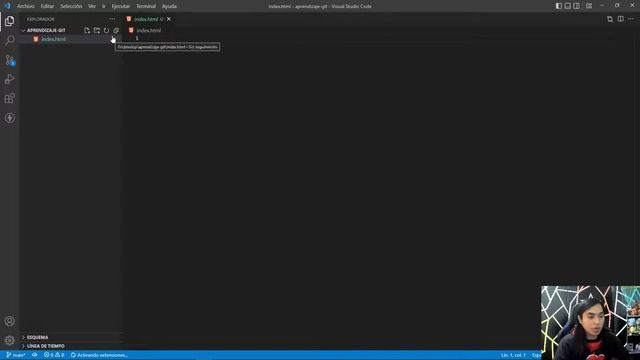
Task: Click the line and column status indicator
Action: (x=513, y=355)
